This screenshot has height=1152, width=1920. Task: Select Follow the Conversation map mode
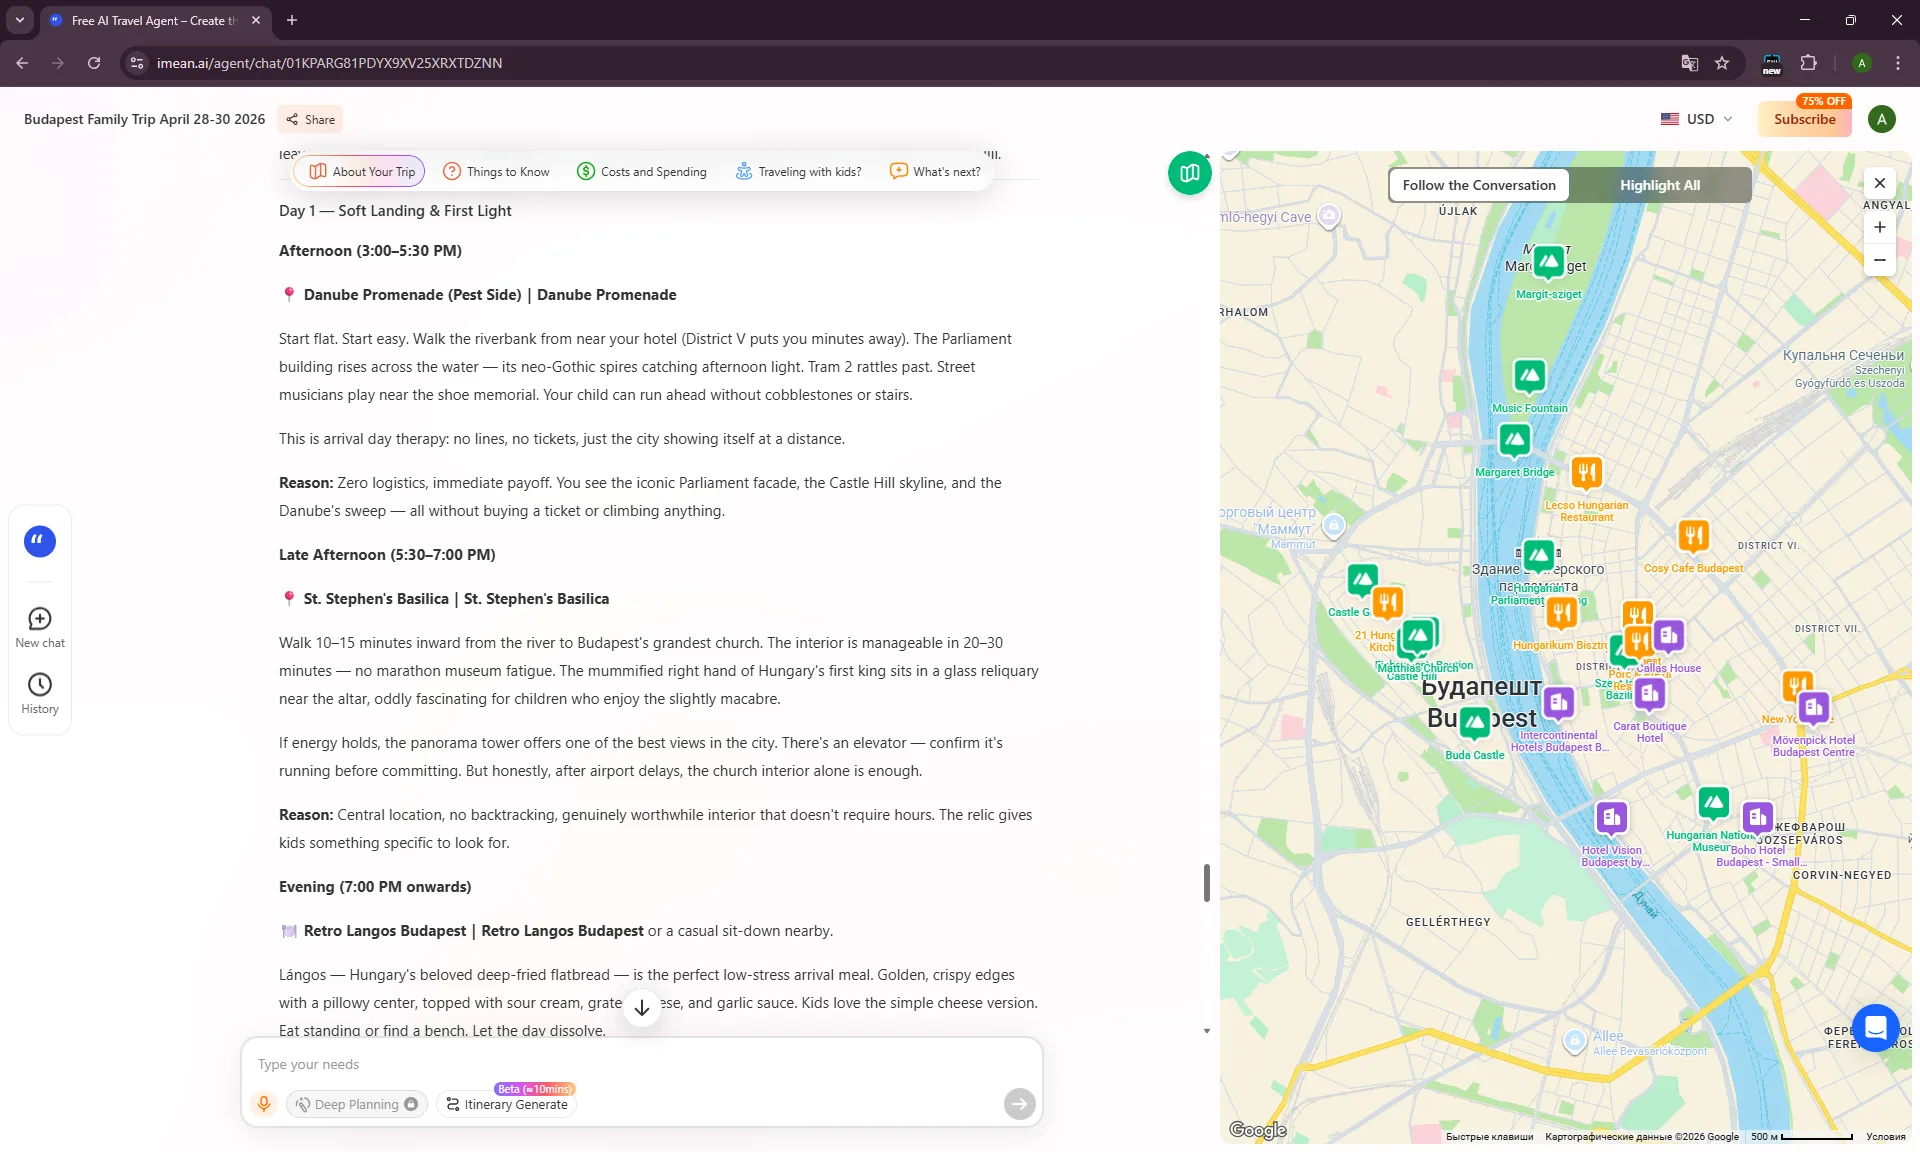(1479, 185)
